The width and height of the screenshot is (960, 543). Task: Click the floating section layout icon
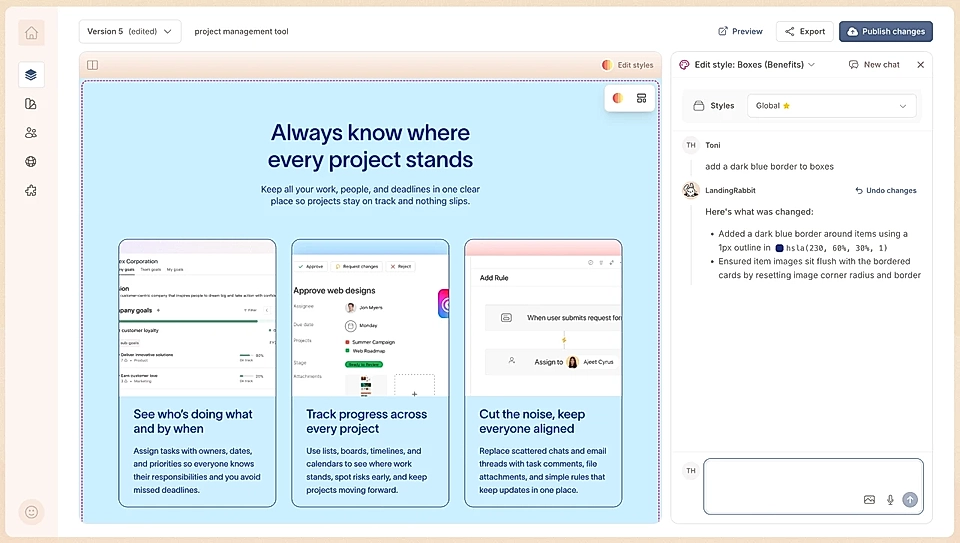coord(641,98)
